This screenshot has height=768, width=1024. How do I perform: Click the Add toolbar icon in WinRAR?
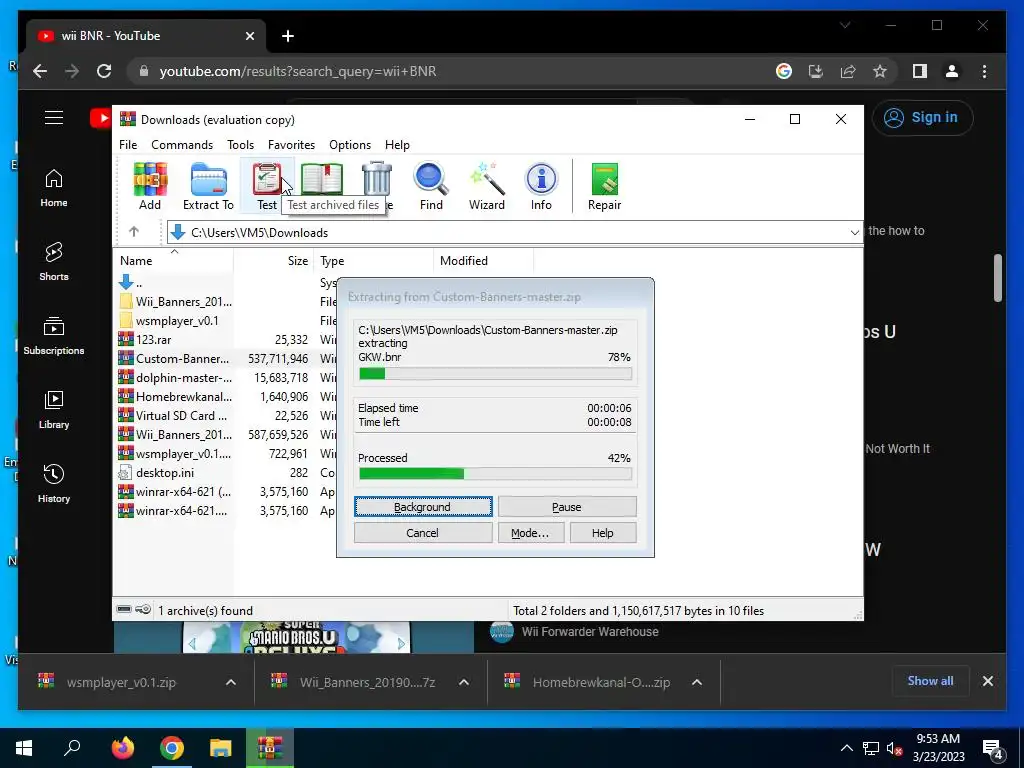[150, 186]
